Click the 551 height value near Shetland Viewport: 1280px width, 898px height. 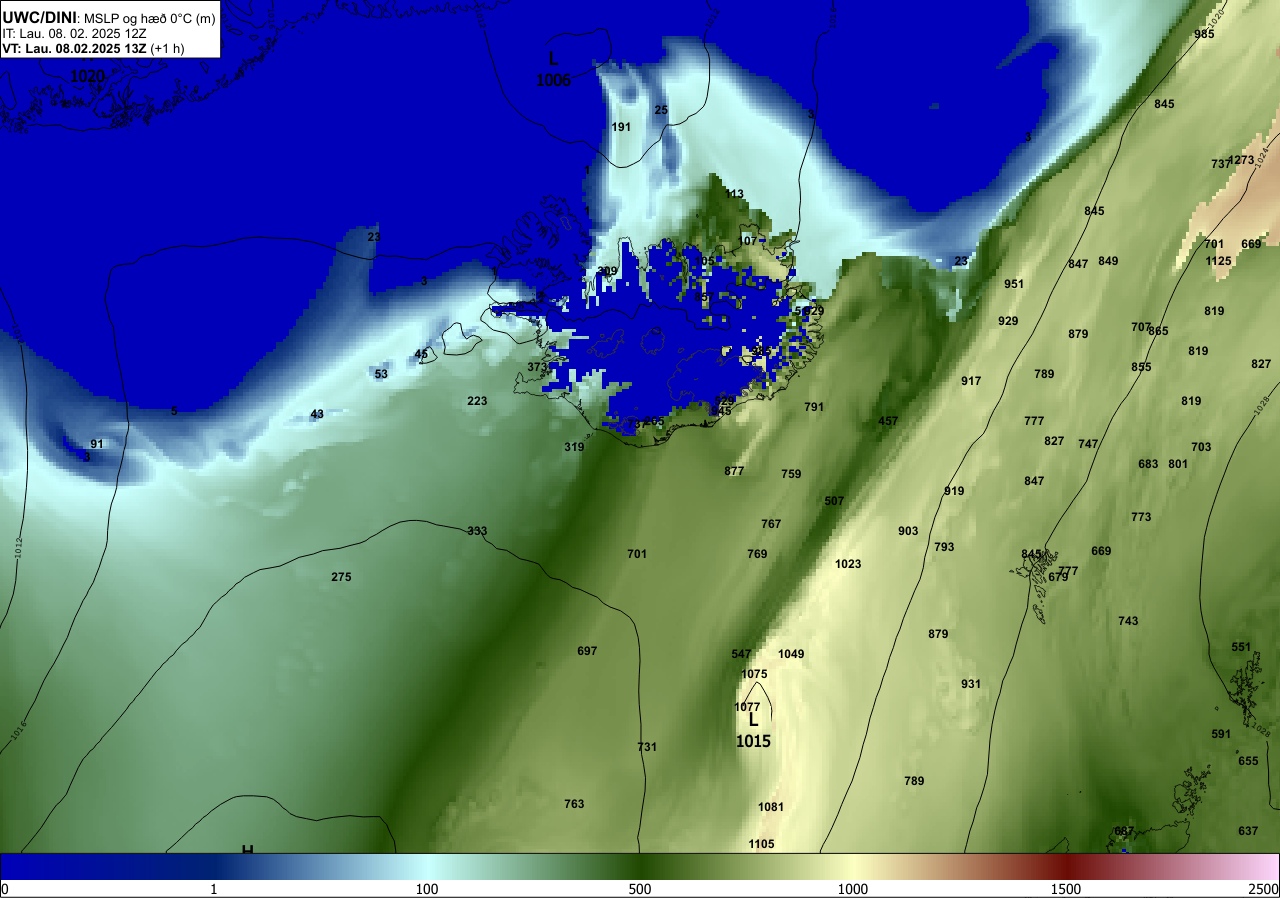(x=1241, y=647)
